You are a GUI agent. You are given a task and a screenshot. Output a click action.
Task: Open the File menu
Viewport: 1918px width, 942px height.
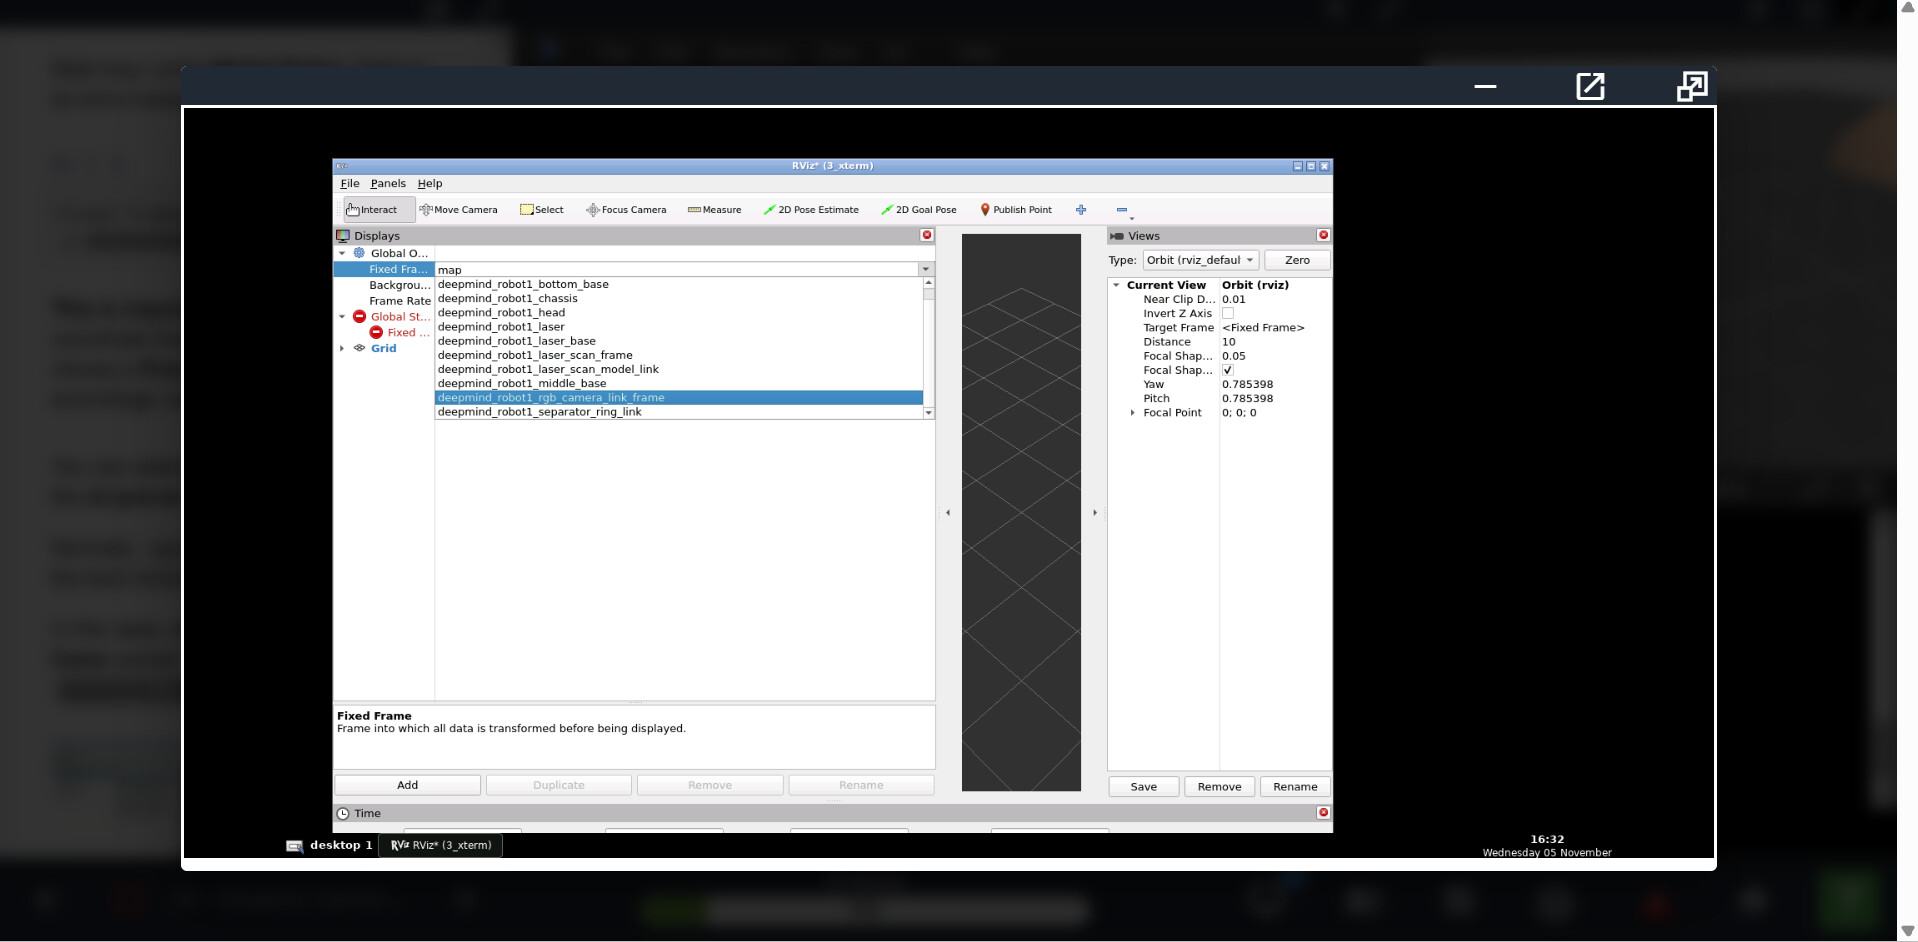point(349,184)
